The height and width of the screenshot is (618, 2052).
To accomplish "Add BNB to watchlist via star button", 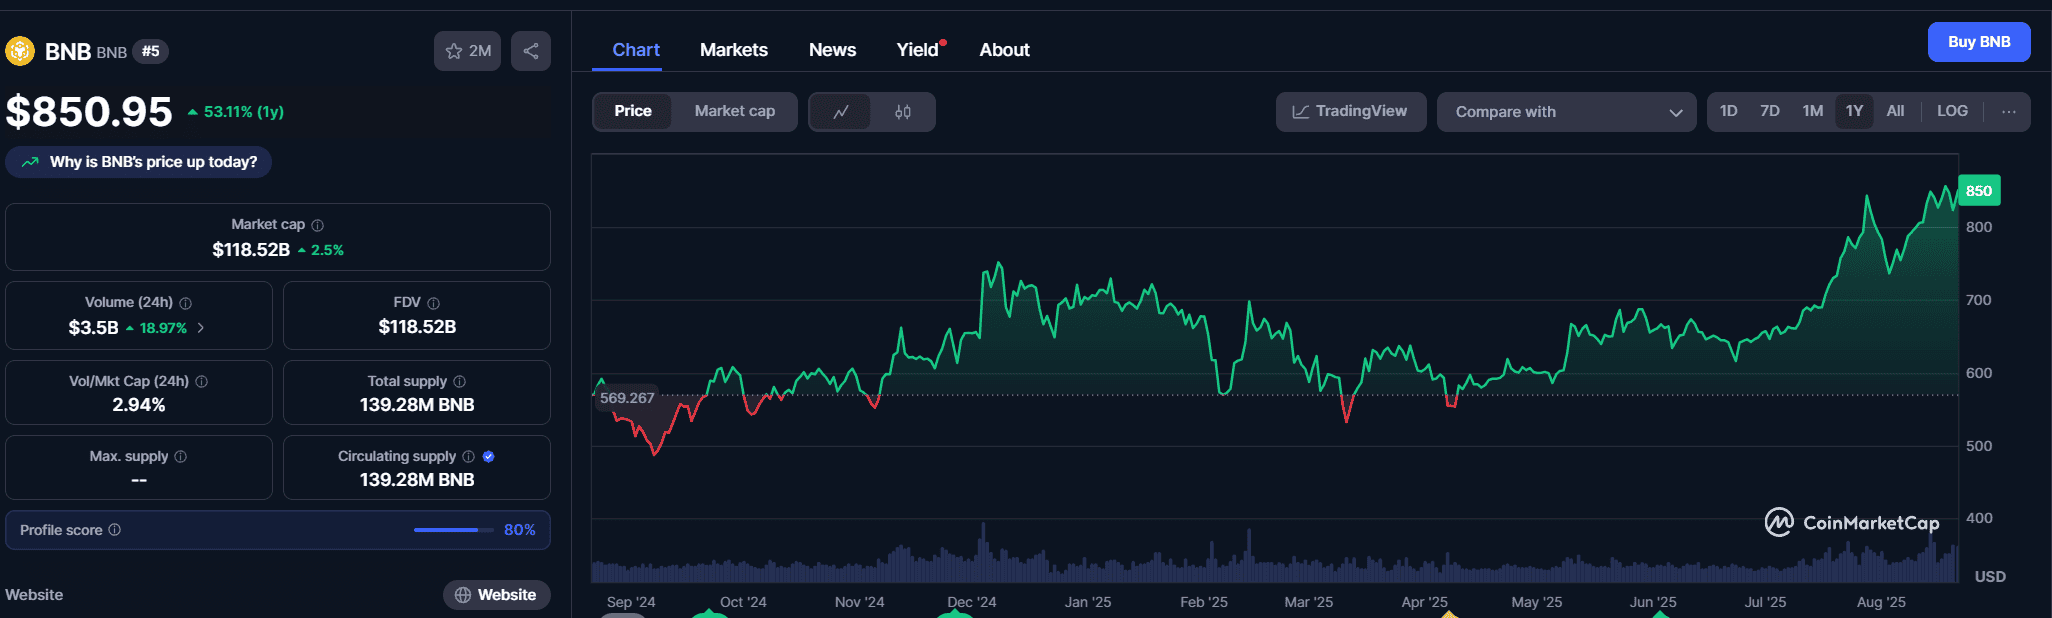I will click(x=467, y=51).
